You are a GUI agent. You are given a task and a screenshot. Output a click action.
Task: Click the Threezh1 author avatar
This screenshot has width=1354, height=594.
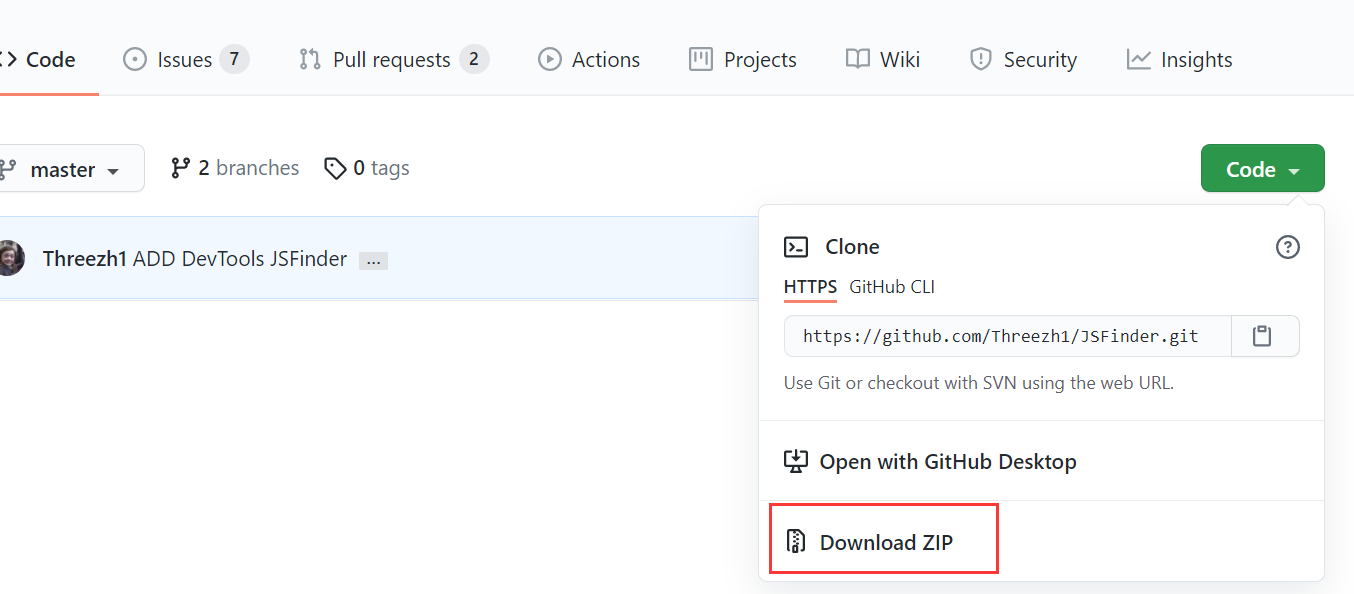(x=11, y=258)
